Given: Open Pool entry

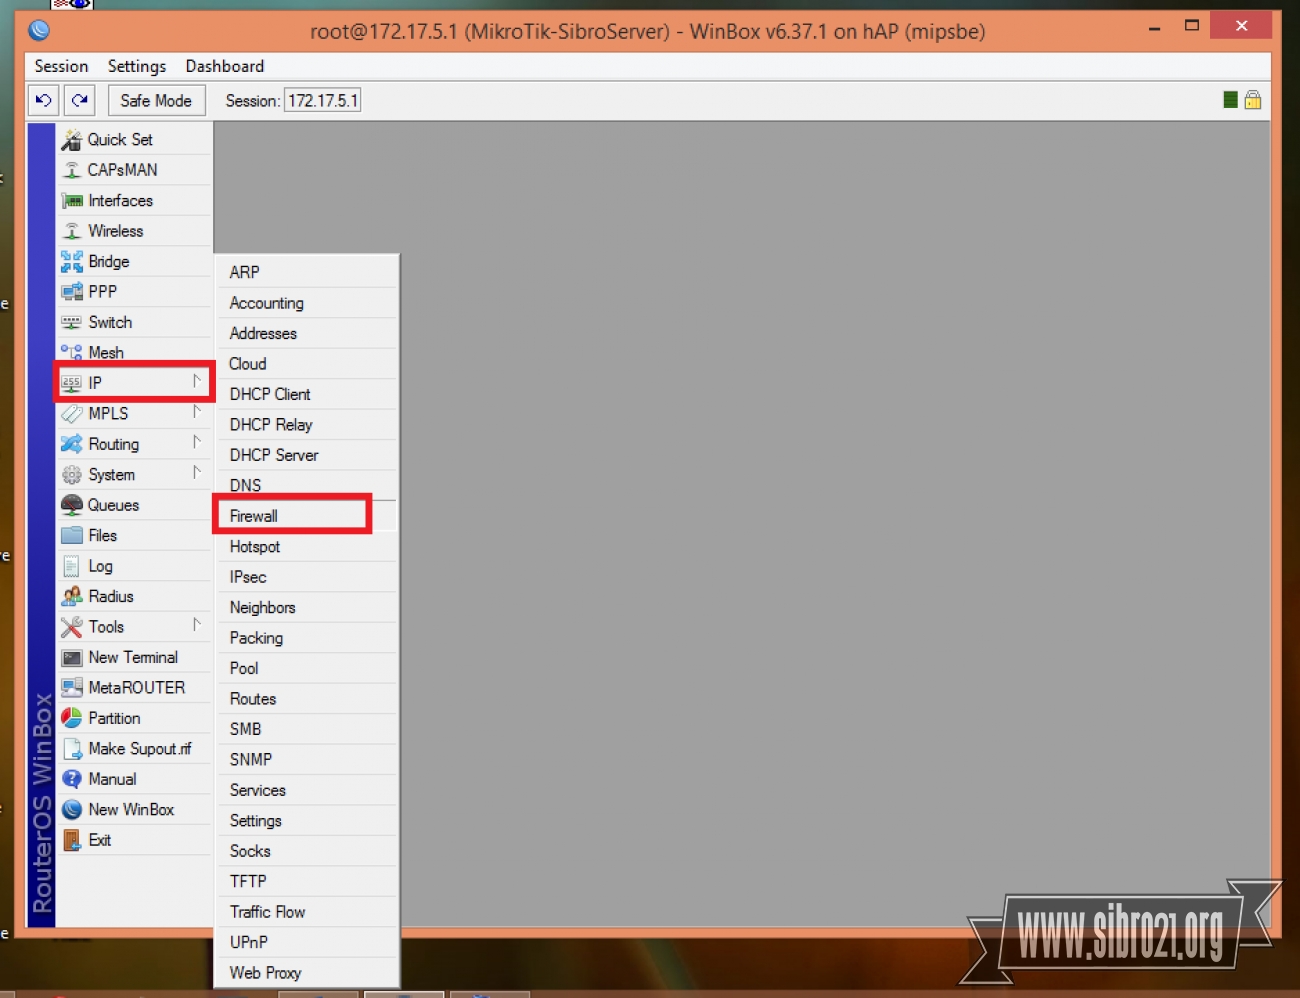Looking at the screenshot, I should 307,668.
